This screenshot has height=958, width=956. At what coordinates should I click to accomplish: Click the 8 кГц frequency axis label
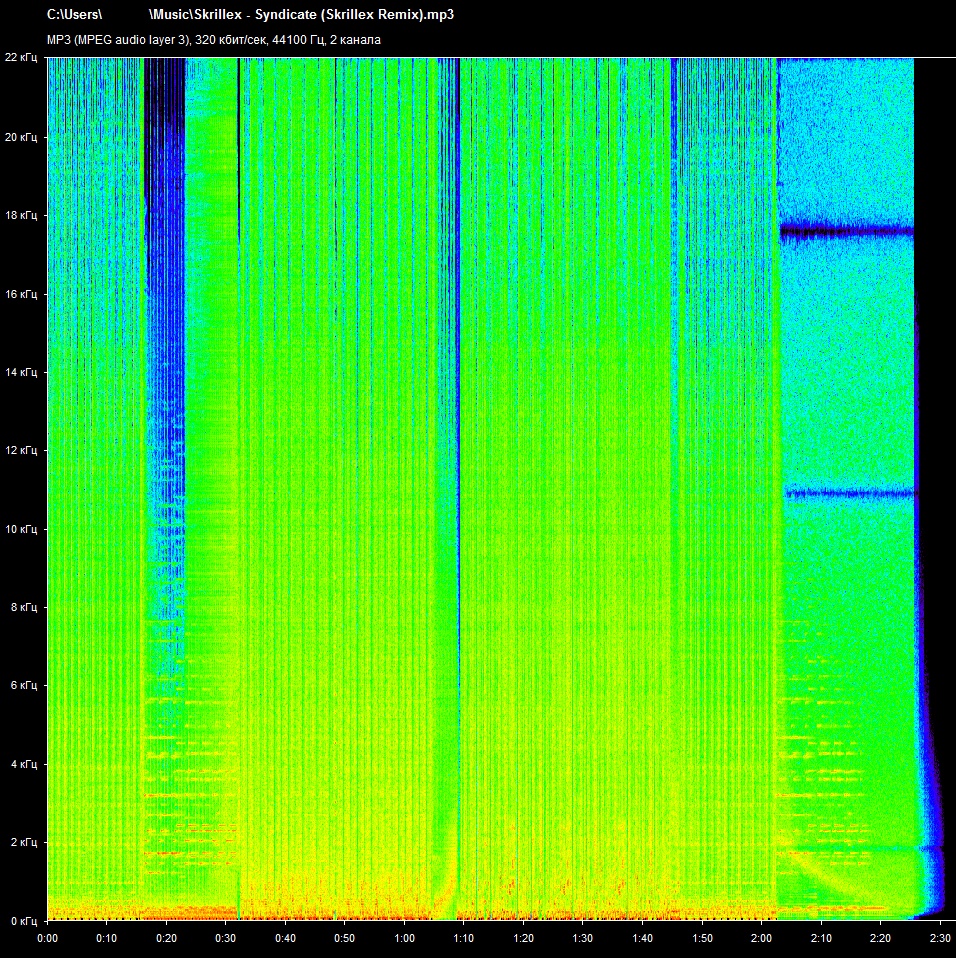point(23,607)
